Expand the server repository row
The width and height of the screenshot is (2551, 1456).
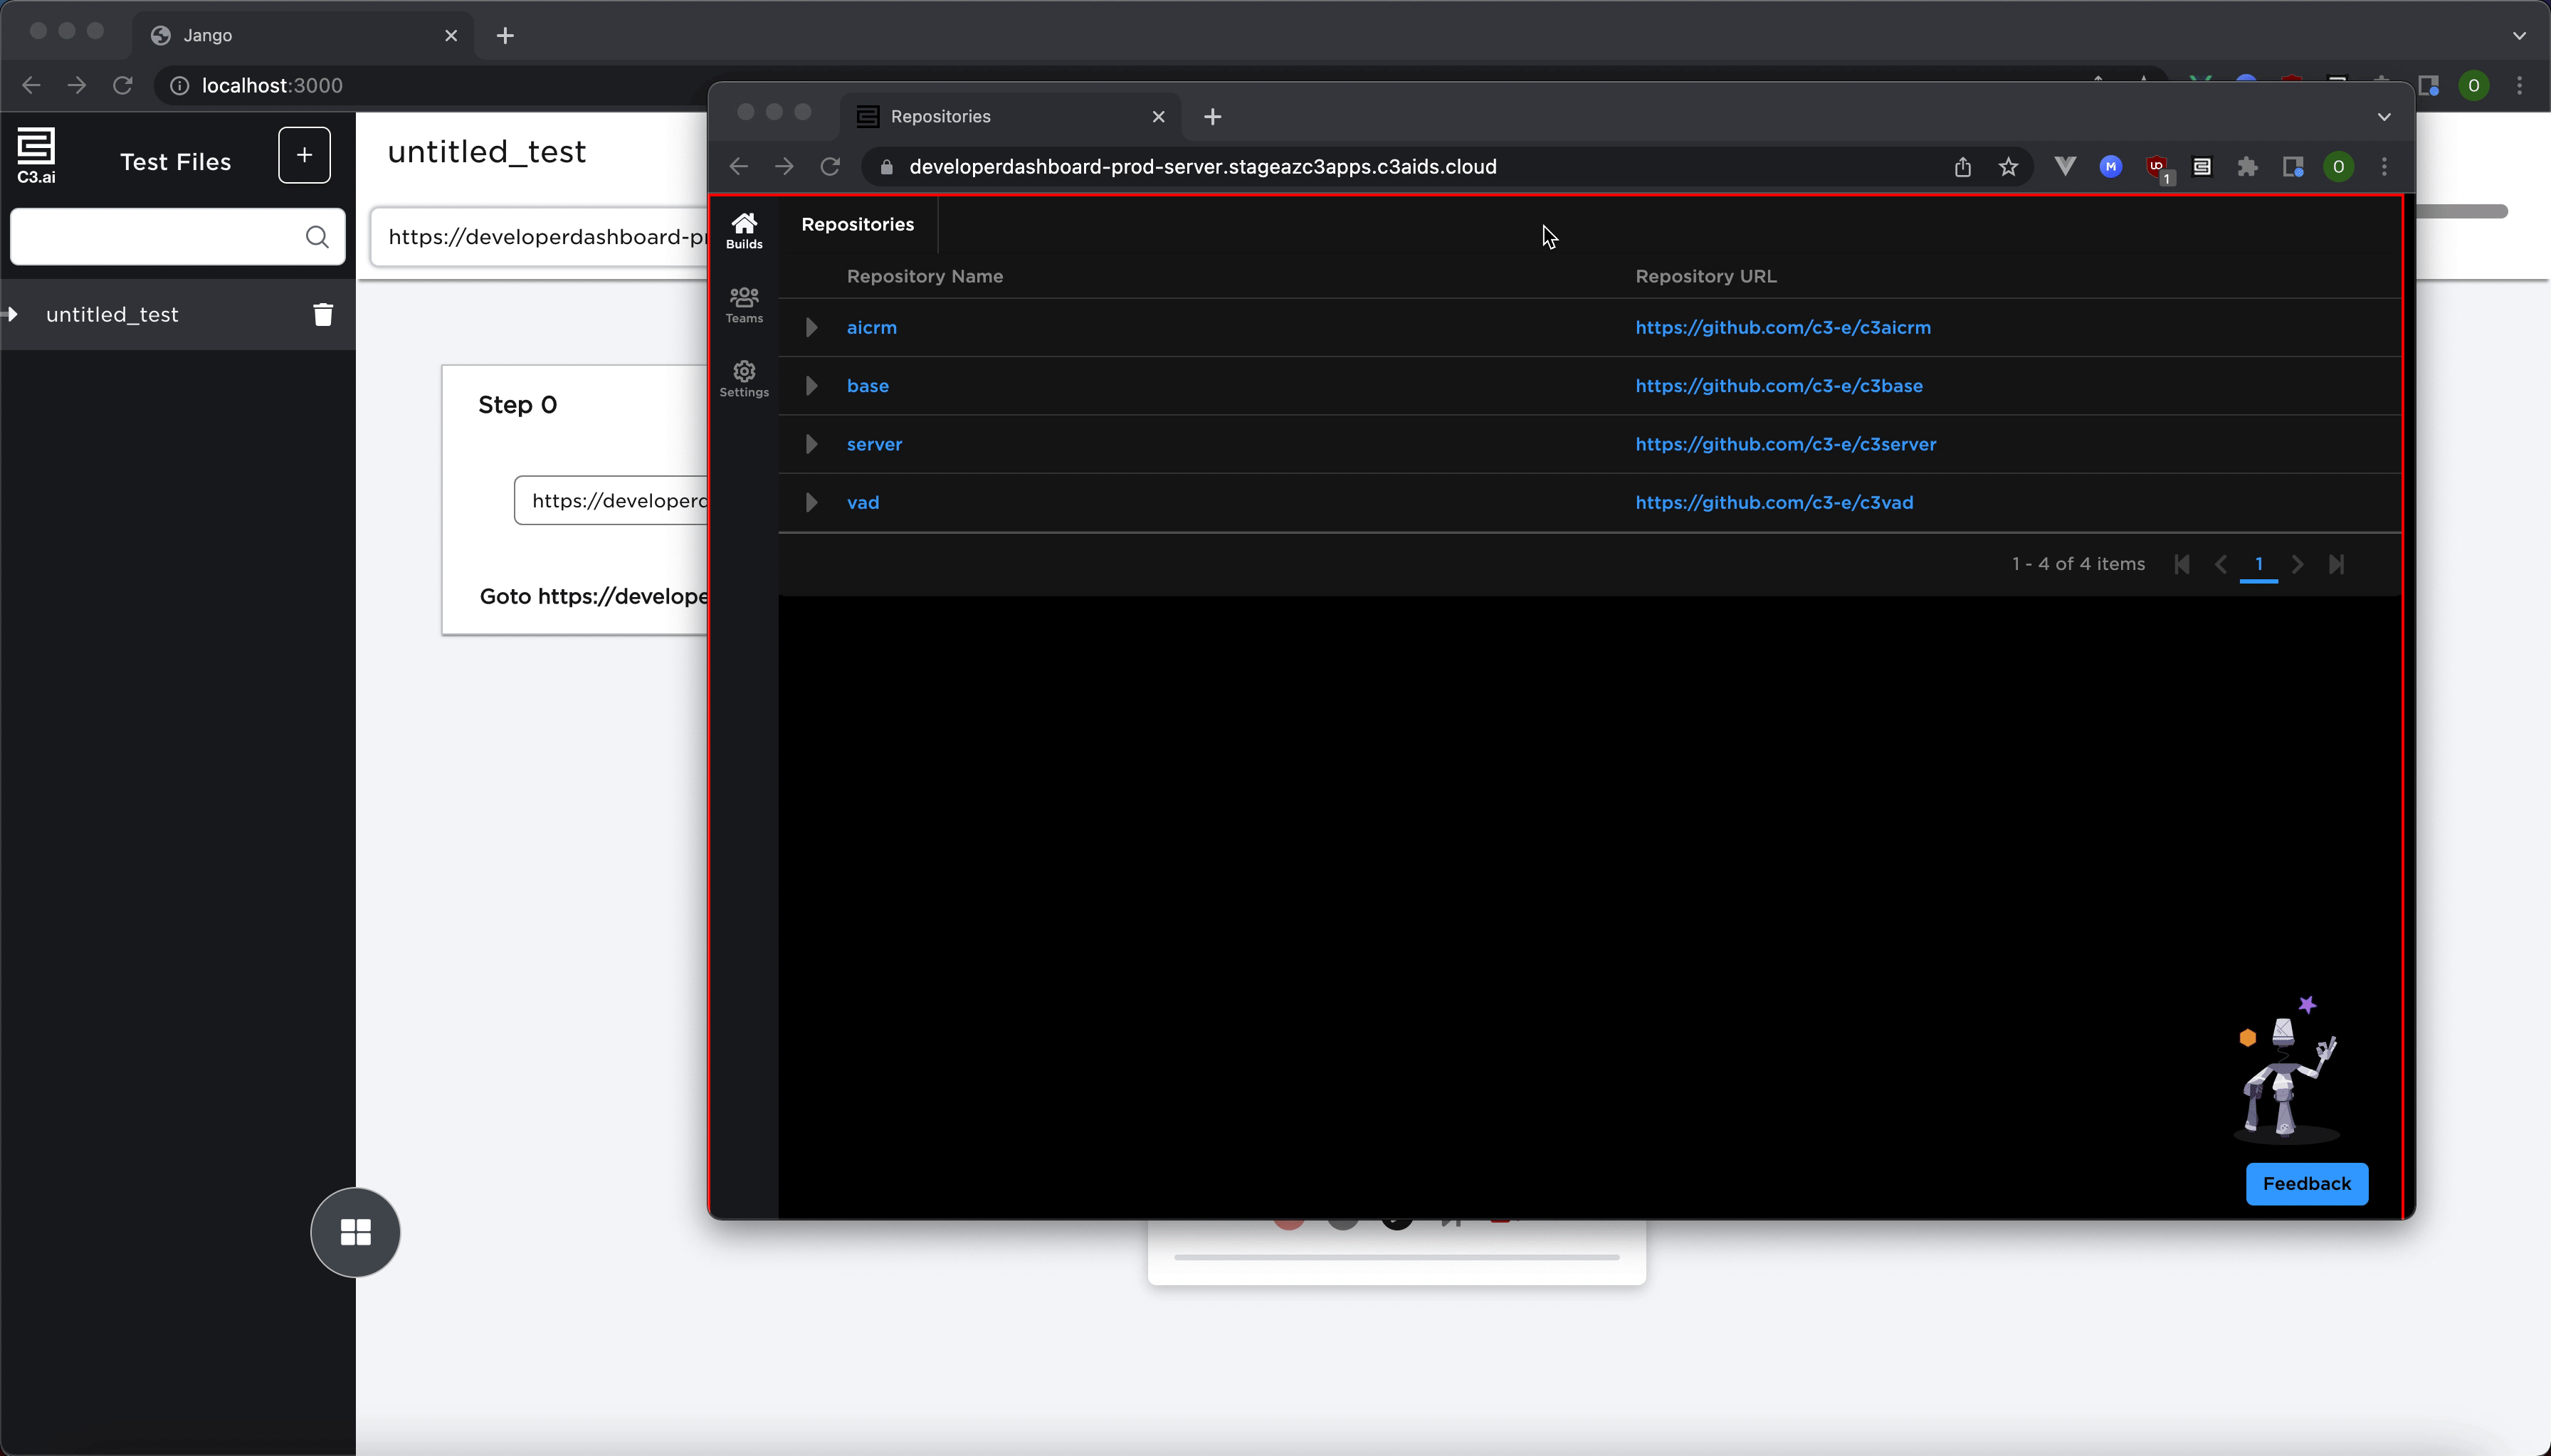point(811,444)
